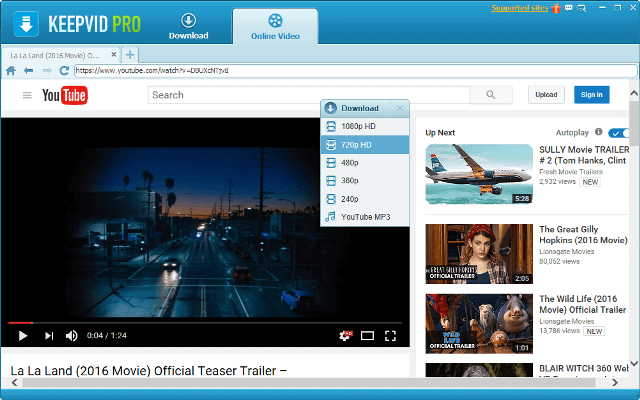Click the YouTube logo
The image size is (640, 400).
65,95
